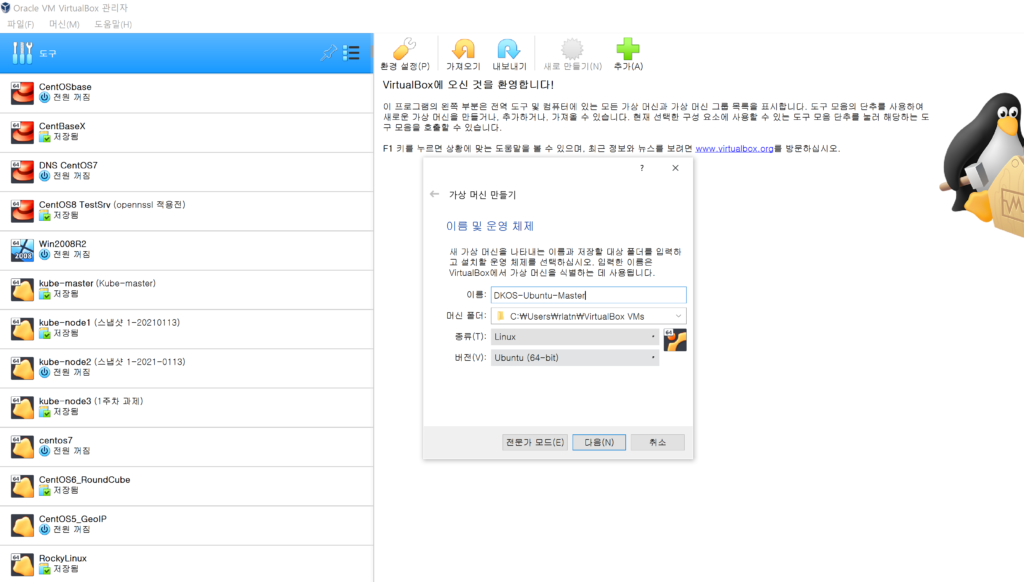
Task: Click the DNS CentOS7 VM icon
Action: (22, 171)
